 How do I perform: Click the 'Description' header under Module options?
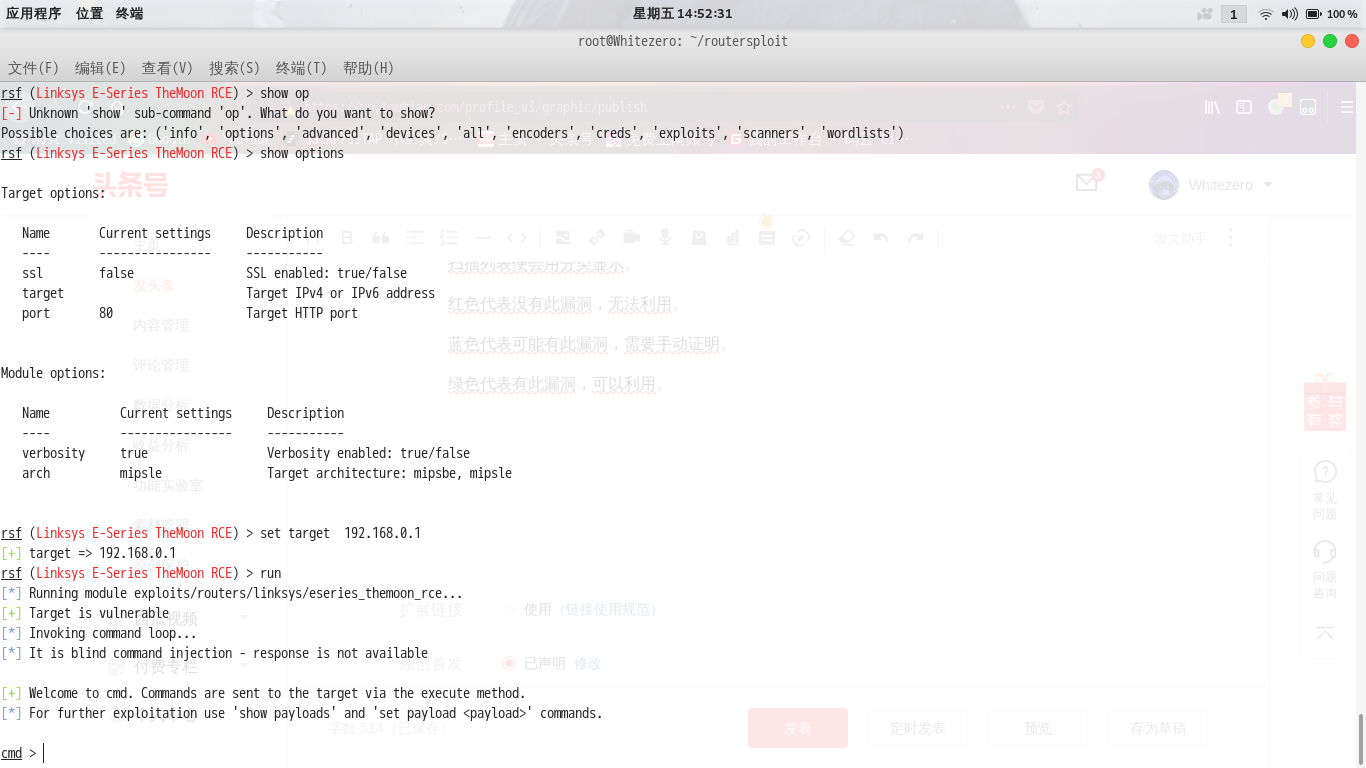coord(306,413)
